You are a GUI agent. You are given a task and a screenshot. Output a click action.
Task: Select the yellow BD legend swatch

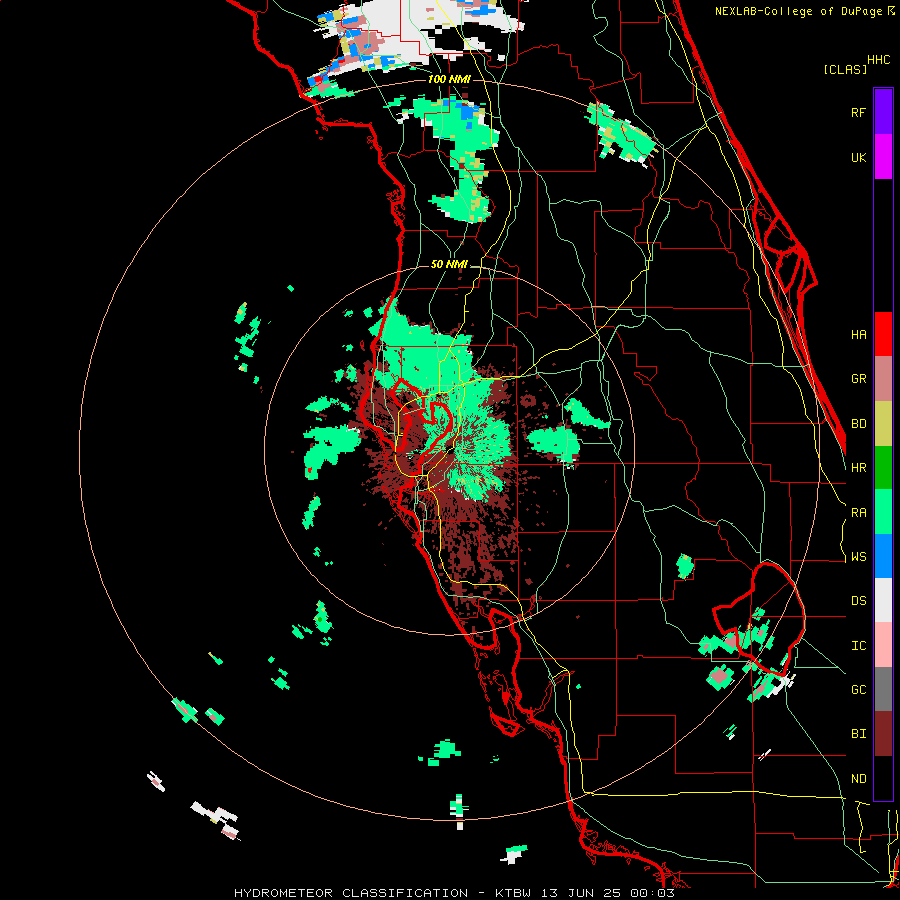(x=883, y=423)
